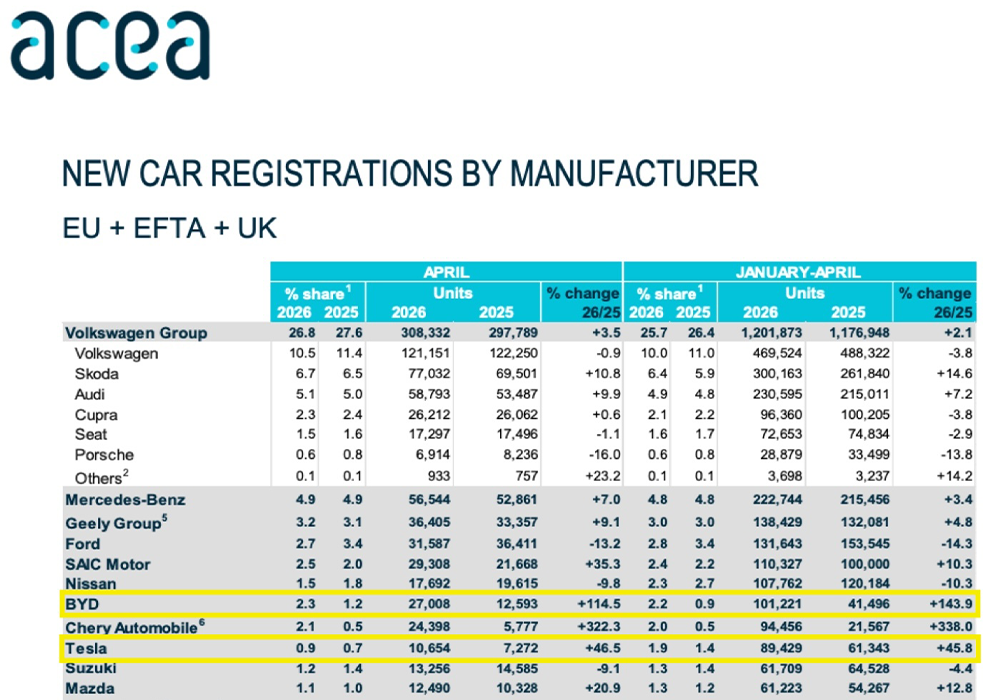Click Porsche January-April 2025 units 33,499
This screenshot has width=1000, height=700.
[x=869, y=455]
